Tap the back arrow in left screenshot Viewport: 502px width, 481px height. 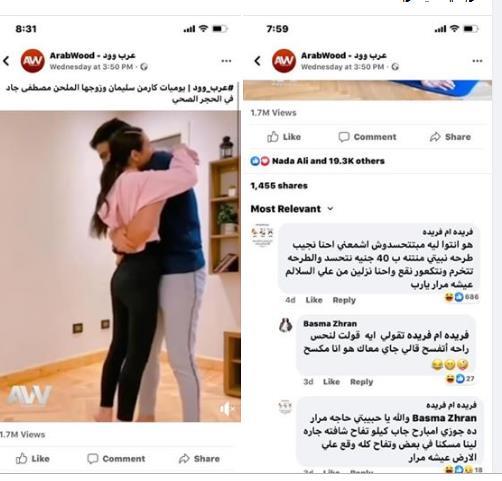(x=6, y=61)
